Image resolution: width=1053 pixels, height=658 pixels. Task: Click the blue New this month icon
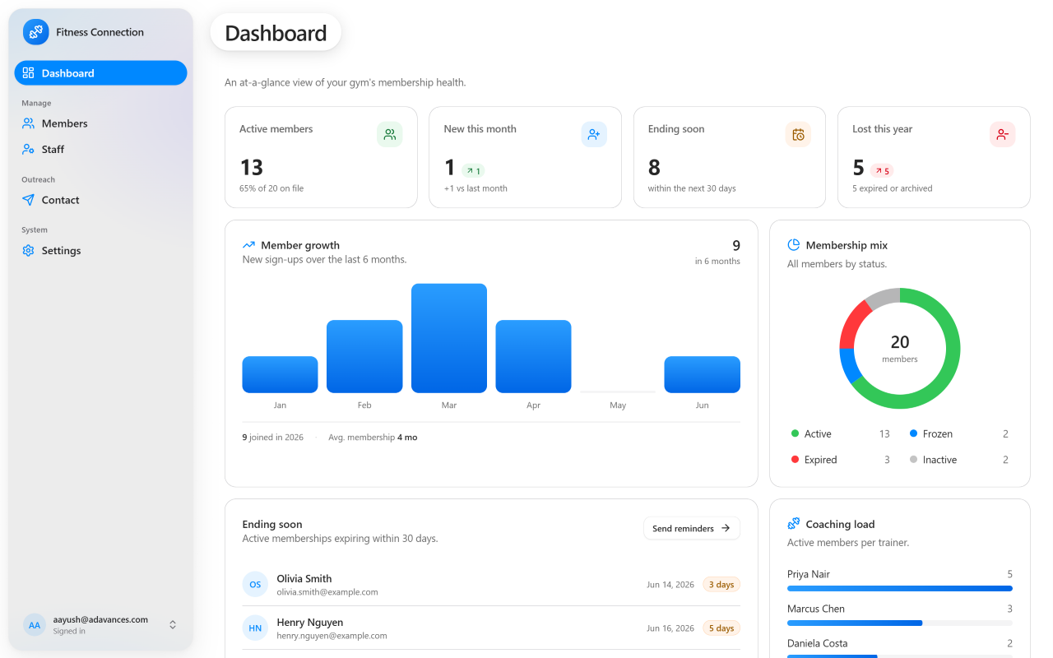(594, 134)
